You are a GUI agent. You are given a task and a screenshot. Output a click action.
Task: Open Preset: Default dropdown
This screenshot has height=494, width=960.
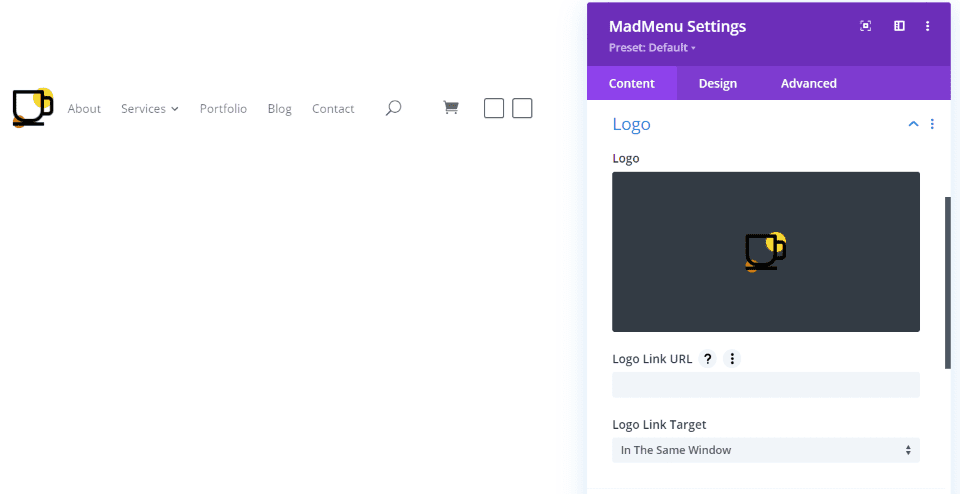pos(652,48)
